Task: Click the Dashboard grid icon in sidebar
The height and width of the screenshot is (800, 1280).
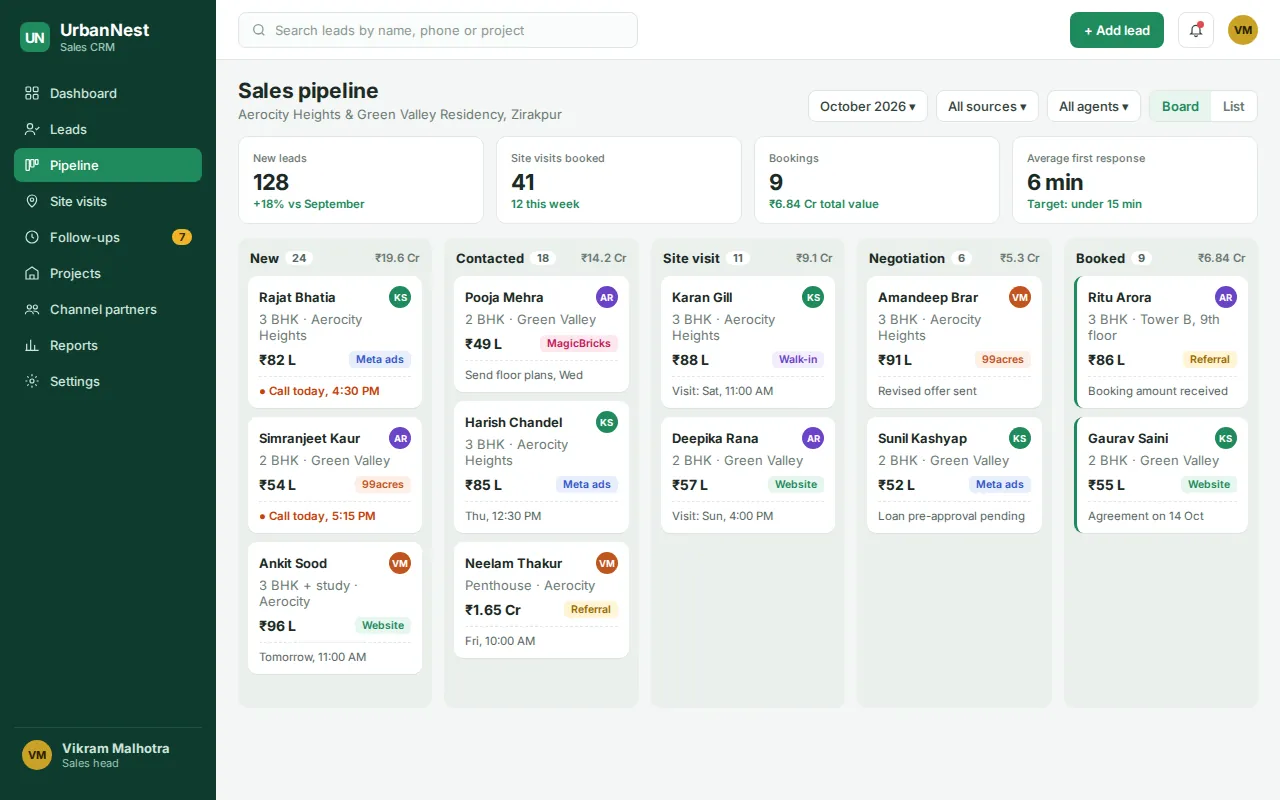Action: pyautogui.click(x=32, y=93)
